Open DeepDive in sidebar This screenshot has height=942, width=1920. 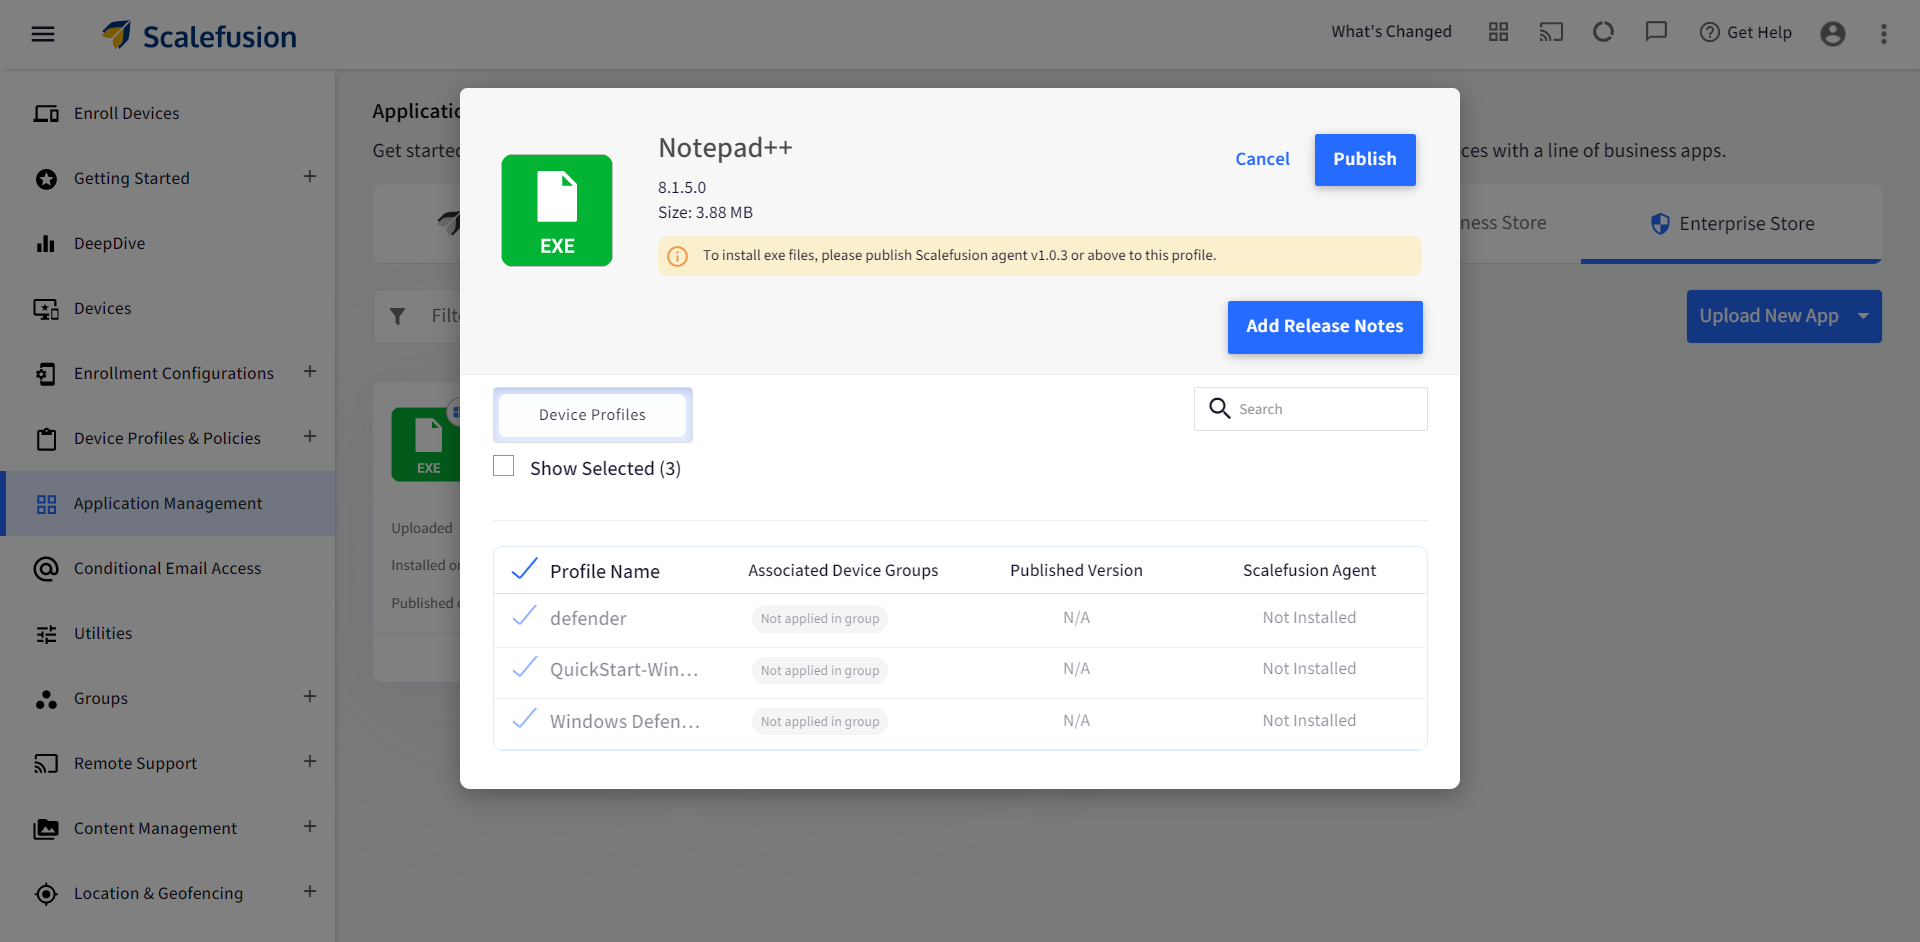110,244
